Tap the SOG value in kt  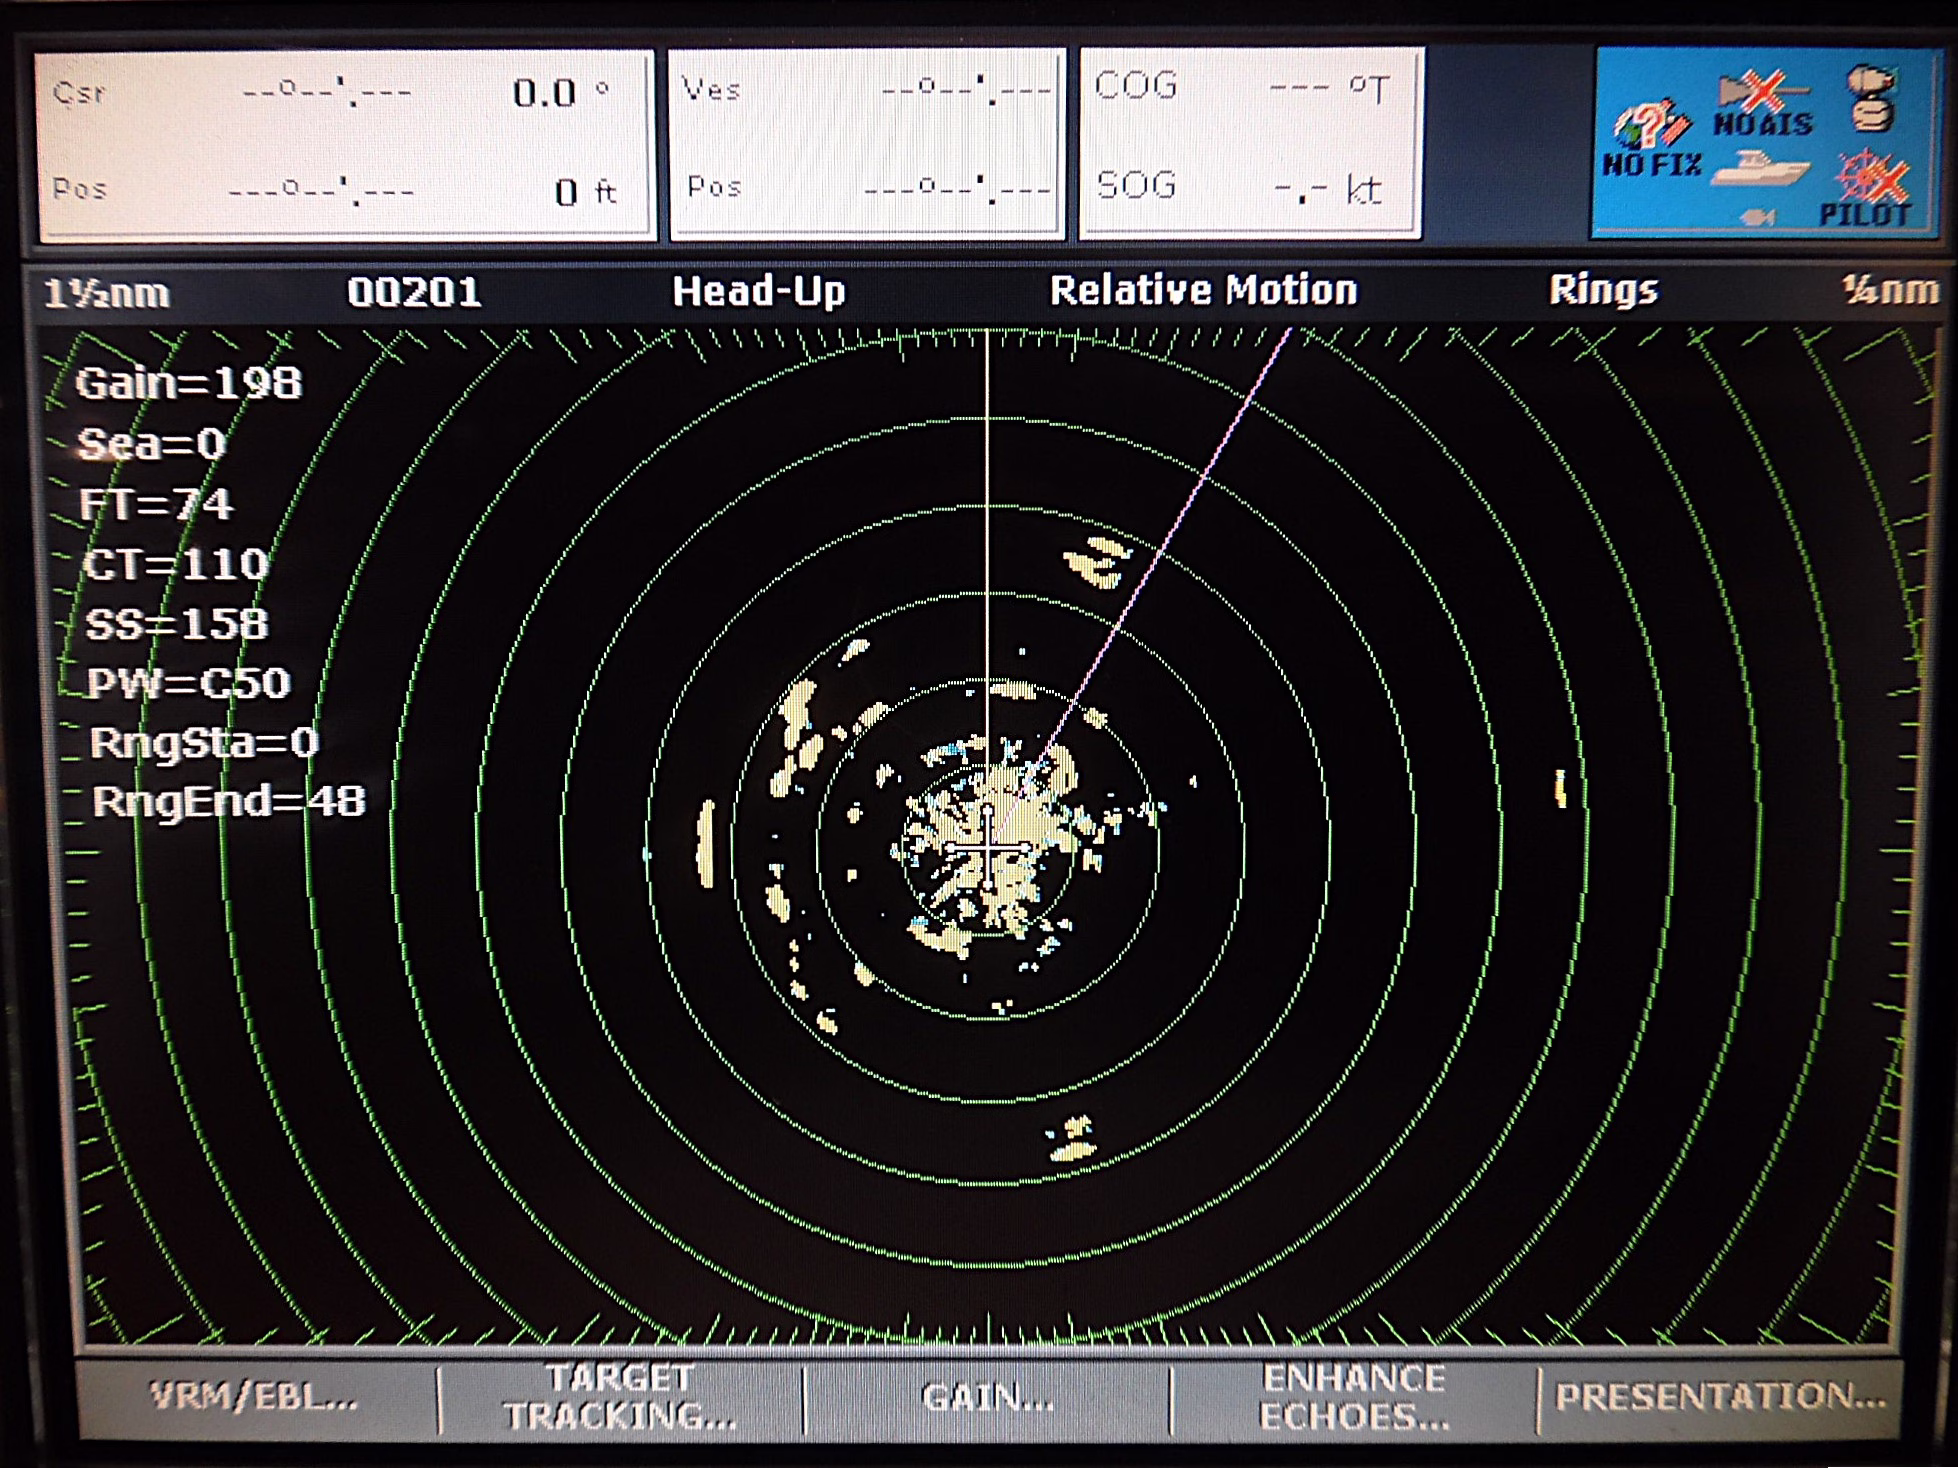coord(1330,189)
